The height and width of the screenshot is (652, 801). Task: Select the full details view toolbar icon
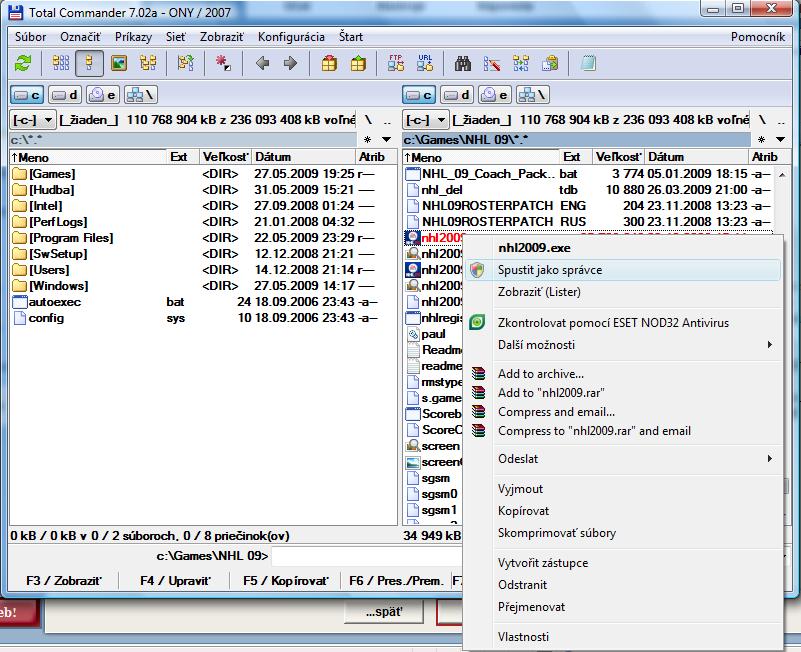click(x=89, y=63)
